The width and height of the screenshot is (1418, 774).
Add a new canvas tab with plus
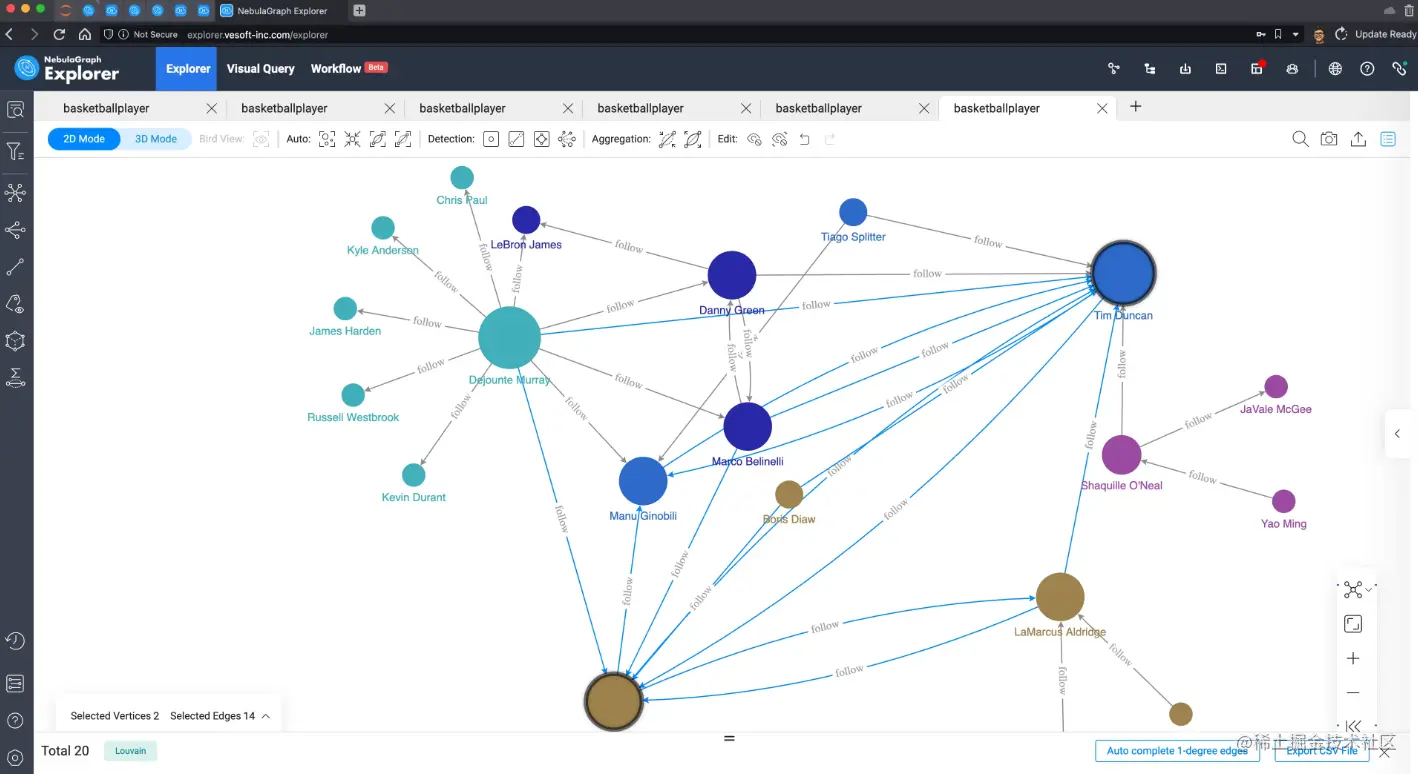click(1135, 107)
